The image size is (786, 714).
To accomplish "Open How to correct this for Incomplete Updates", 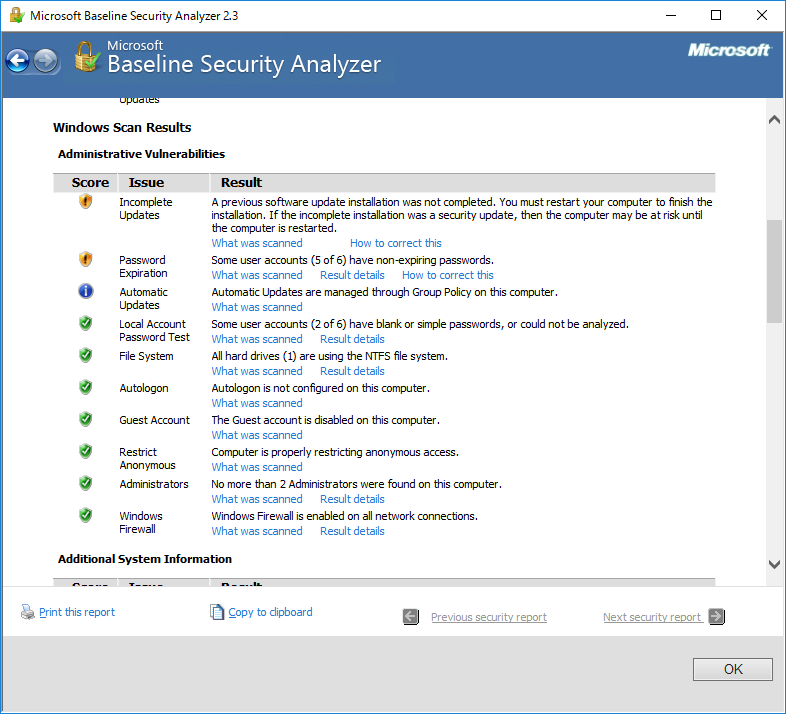I will (x=396, y=243).
